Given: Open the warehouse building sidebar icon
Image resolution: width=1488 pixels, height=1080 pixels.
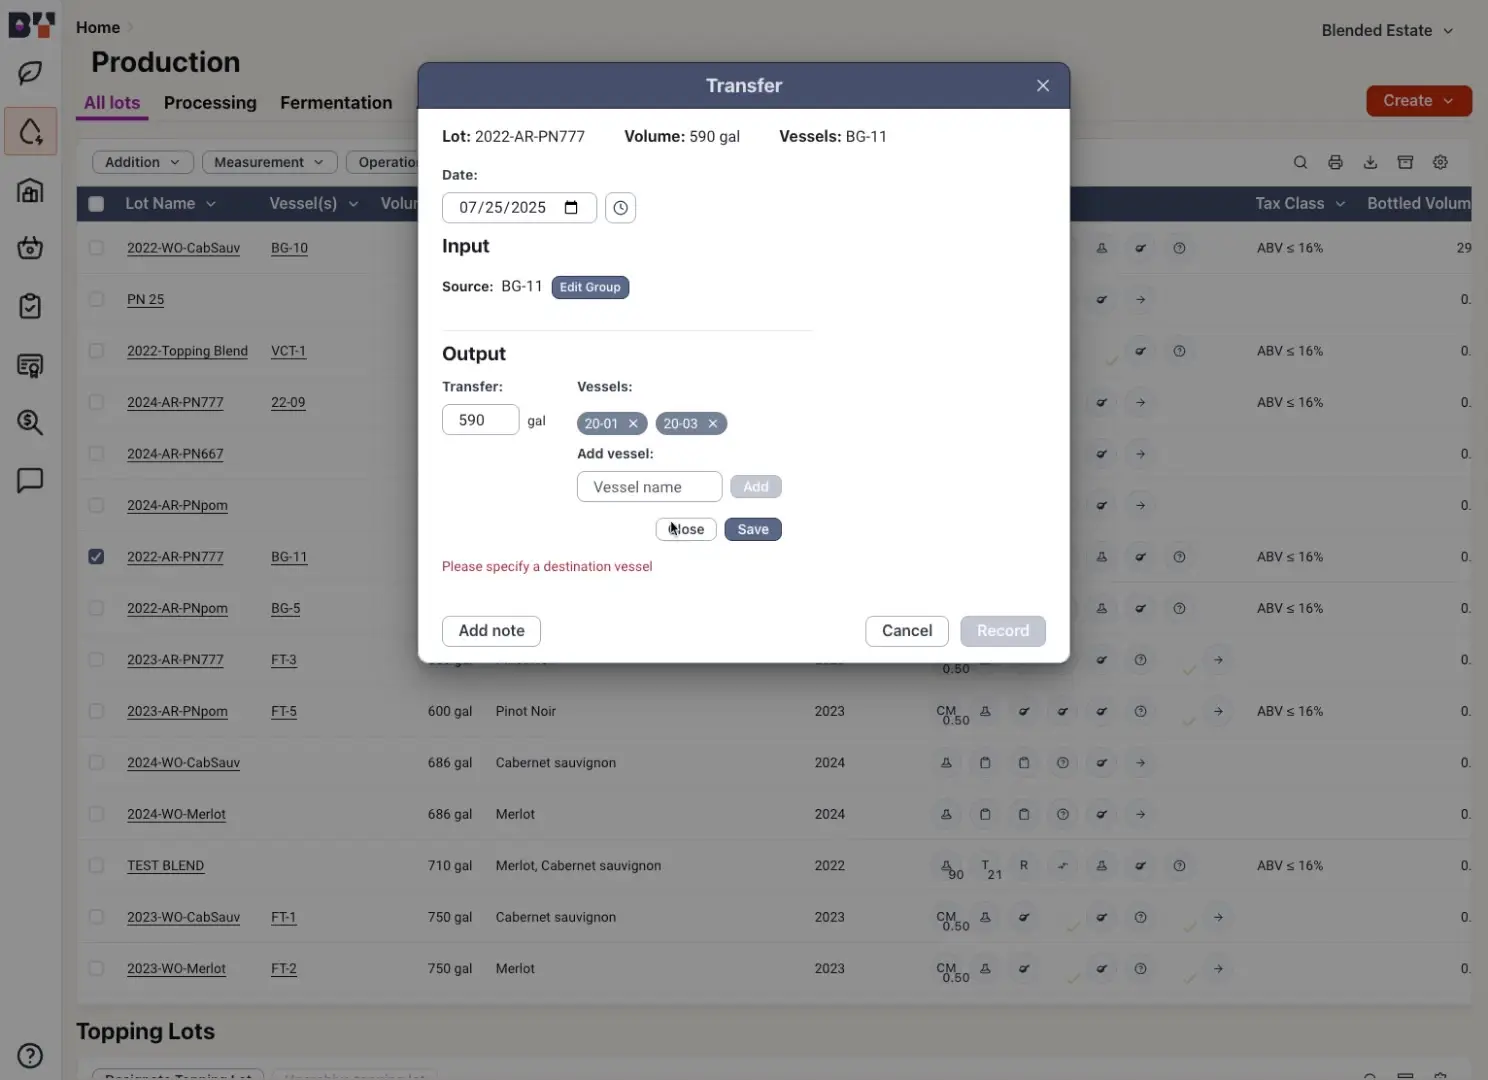Looking at the screenshot, I should (x=30, y=190).
